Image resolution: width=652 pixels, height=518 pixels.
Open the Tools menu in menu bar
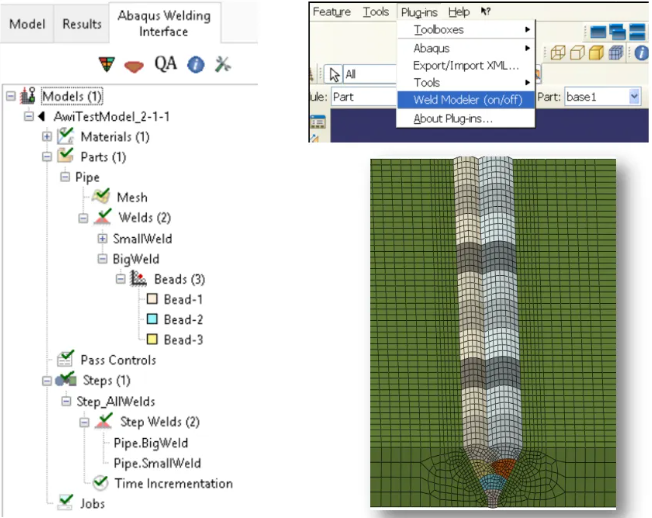click(375, 12)
